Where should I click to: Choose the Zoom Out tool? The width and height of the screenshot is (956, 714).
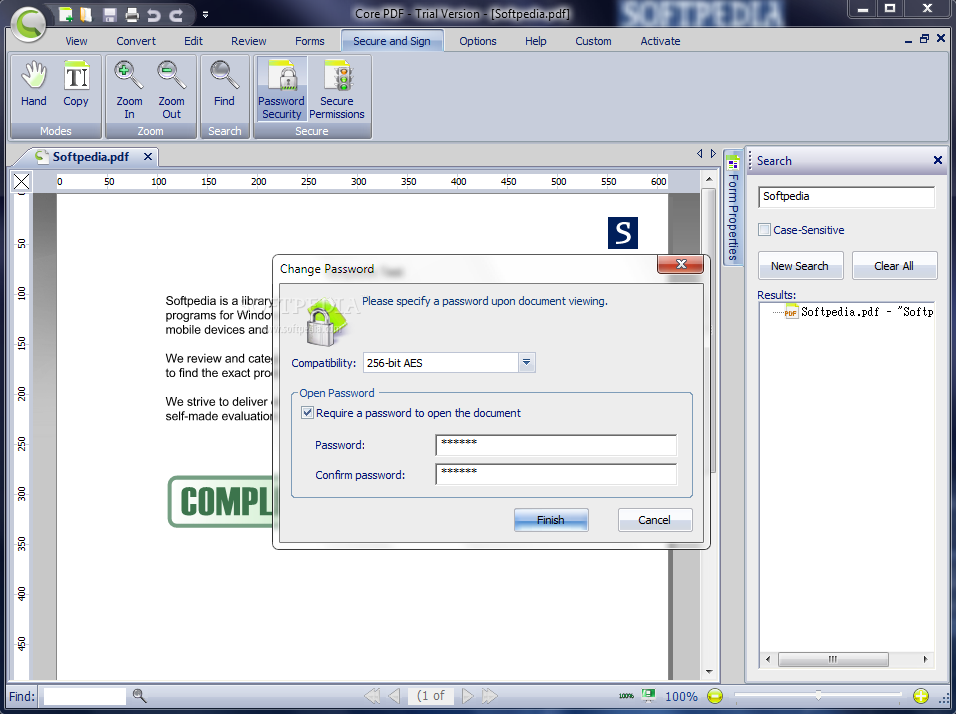[x=171, y=90]
